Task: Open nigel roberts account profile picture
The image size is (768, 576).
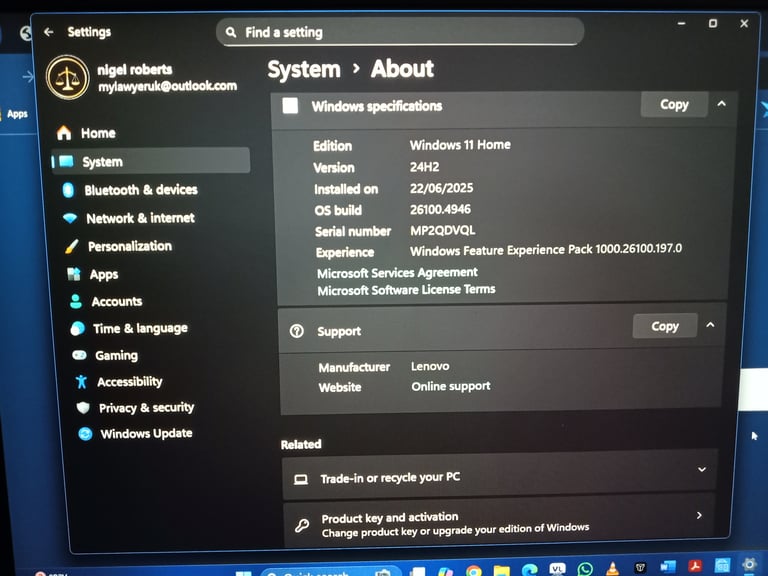Action: pos(68,77)
